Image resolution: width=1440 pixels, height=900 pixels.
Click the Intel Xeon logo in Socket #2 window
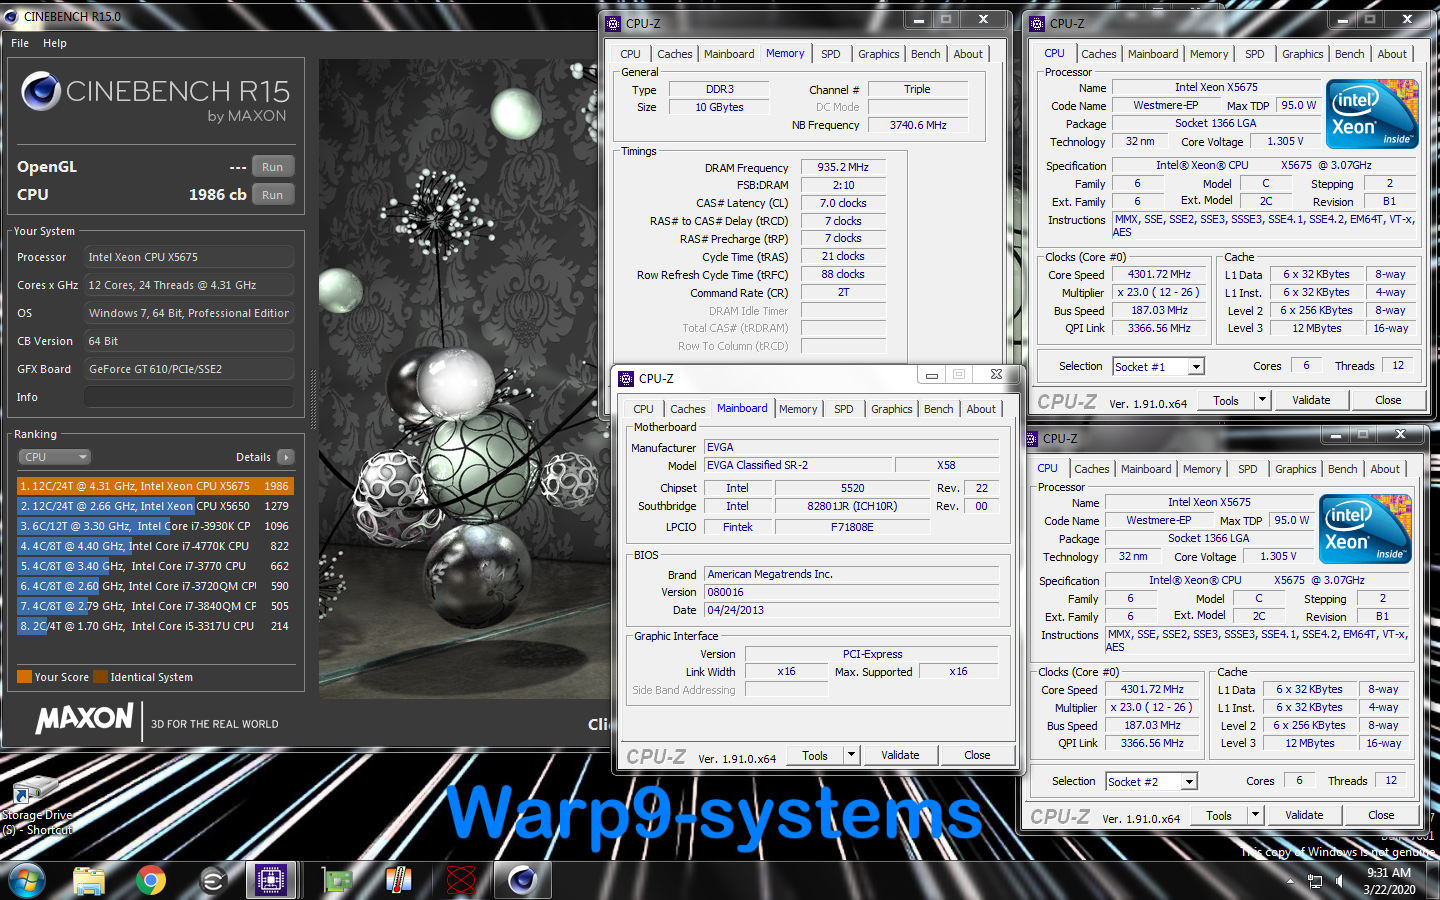pos(1365,529)
